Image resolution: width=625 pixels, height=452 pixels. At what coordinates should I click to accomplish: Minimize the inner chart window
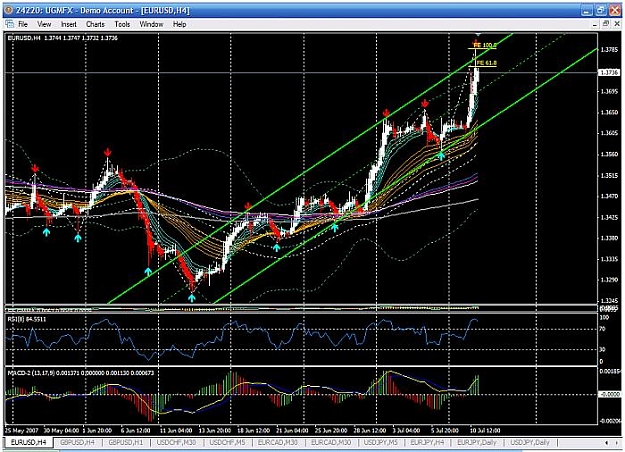(594, 24)
